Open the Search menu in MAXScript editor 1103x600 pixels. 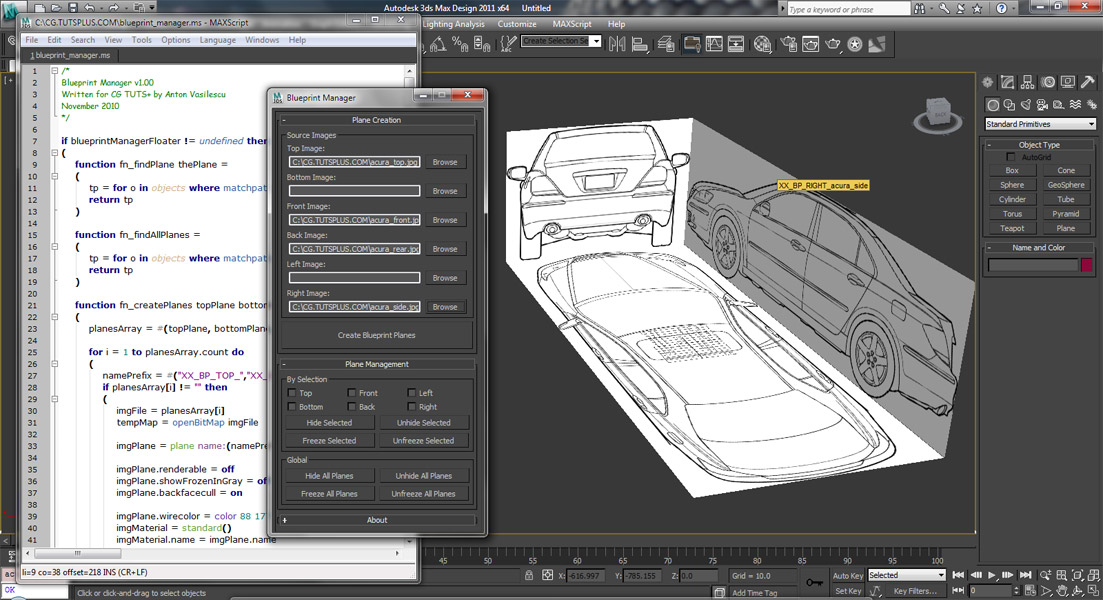82,40
